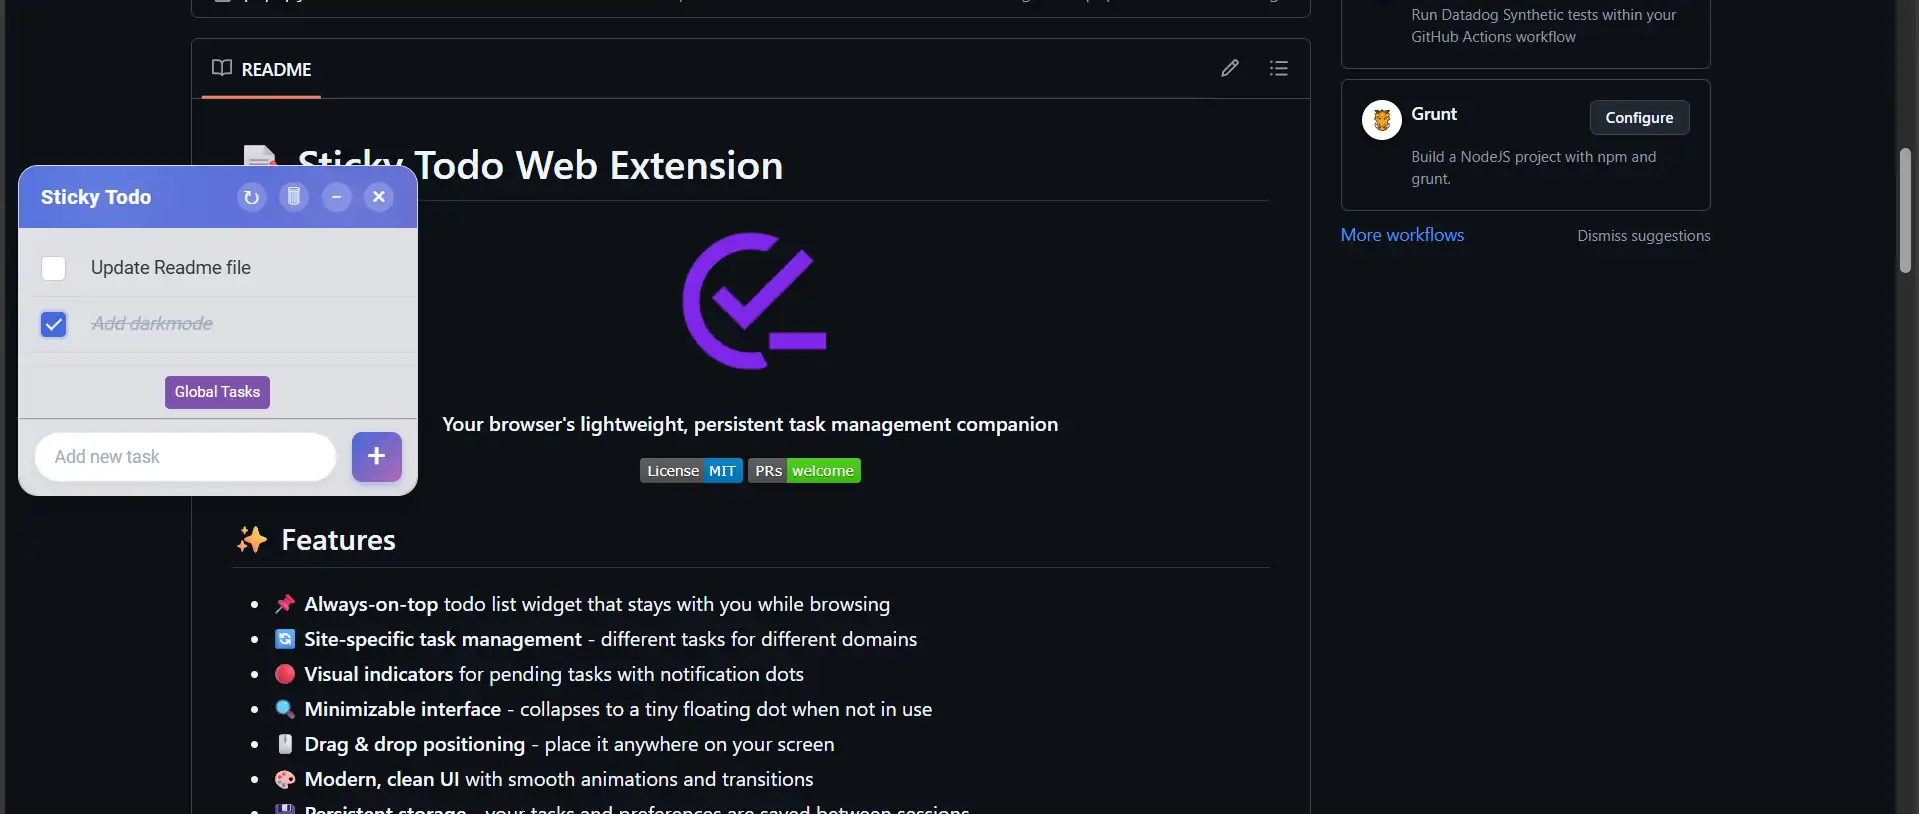1919x814 pixels.
Task: Minimize the Sticky Todo widget
Action: click(x=337, y=197)
